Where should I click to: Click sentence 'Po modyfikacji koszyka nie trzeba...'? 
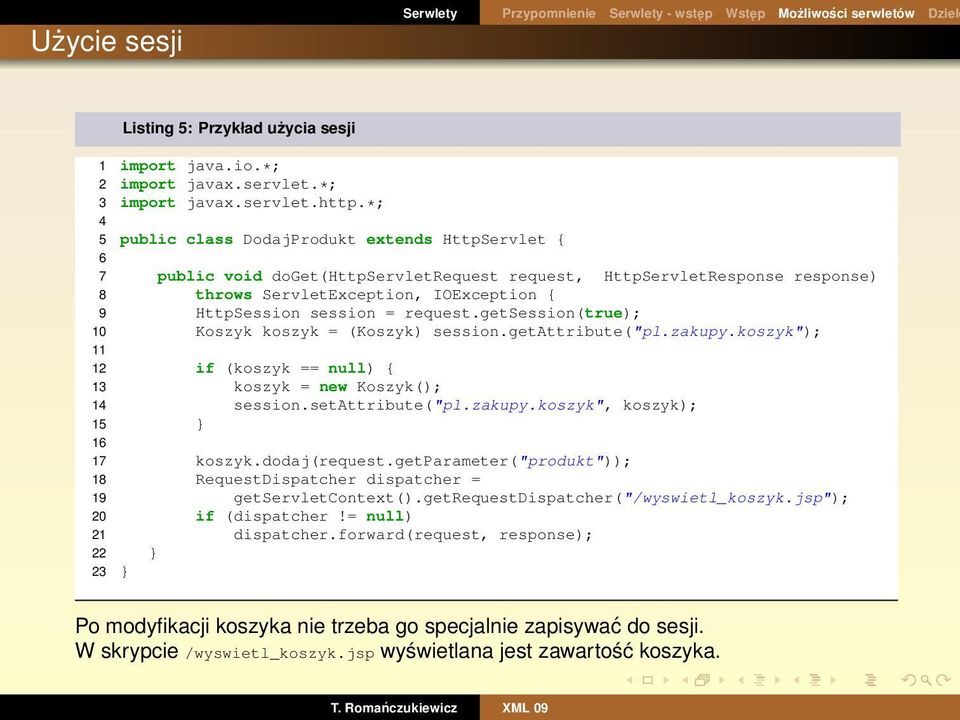pos(389,626)
